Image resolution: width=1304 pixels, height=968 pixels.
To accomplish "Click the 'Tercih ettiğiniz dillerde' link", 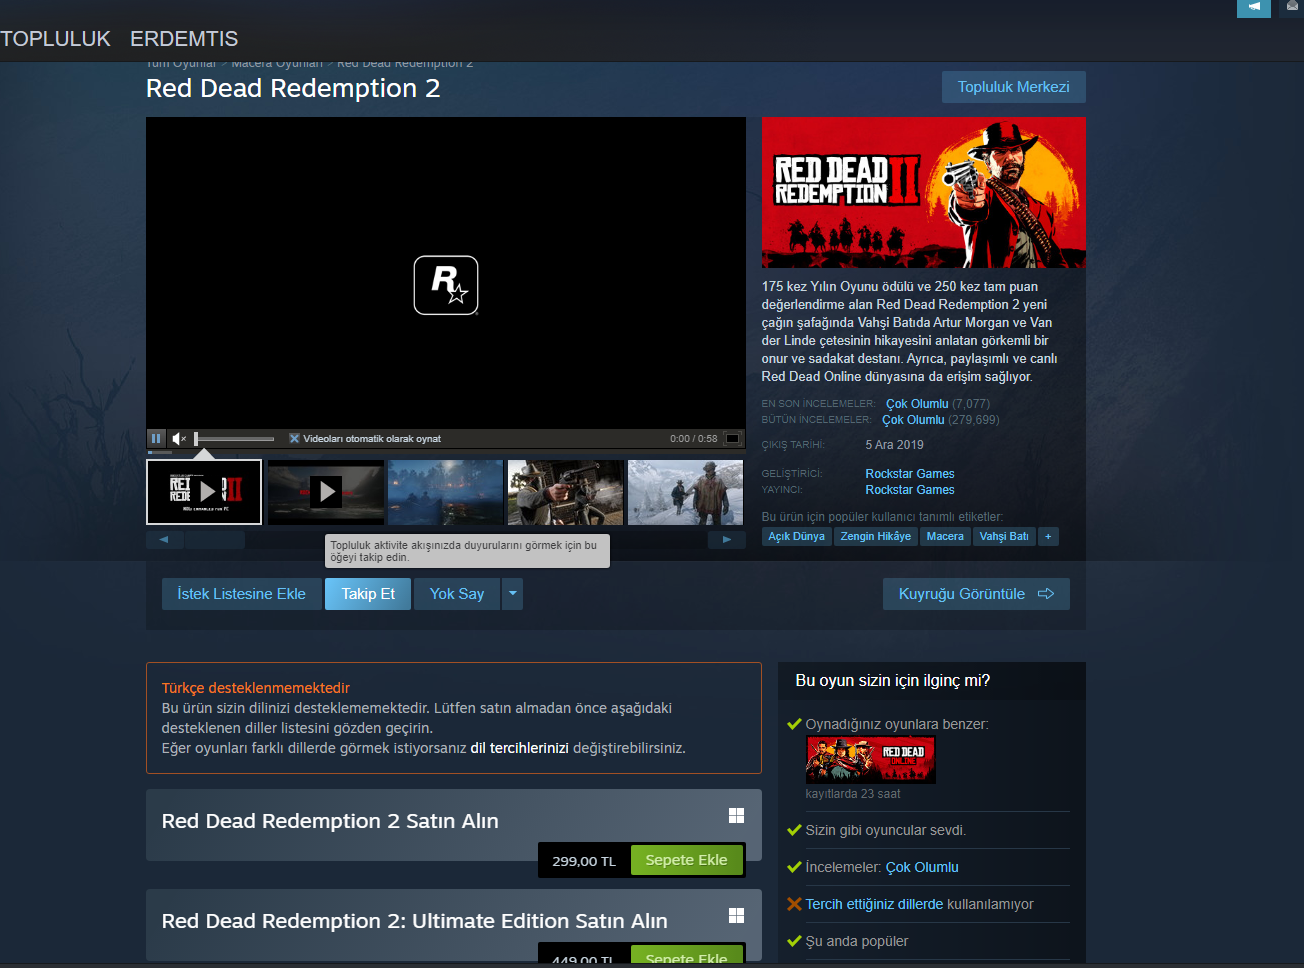I will click(x=874, y=904).
